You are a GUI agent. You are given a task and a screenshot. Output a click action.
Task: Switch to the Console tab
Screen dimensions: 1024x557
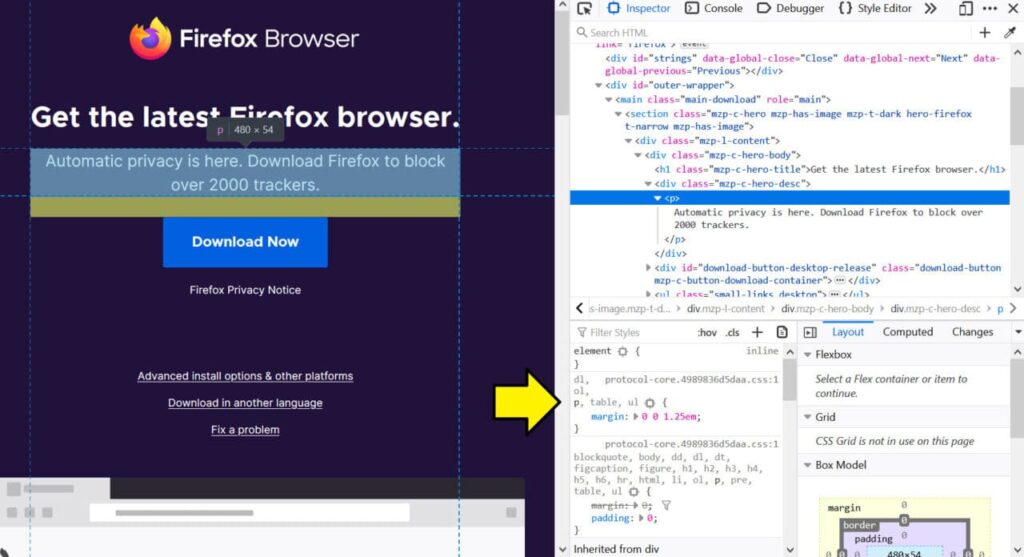point(714,9)
